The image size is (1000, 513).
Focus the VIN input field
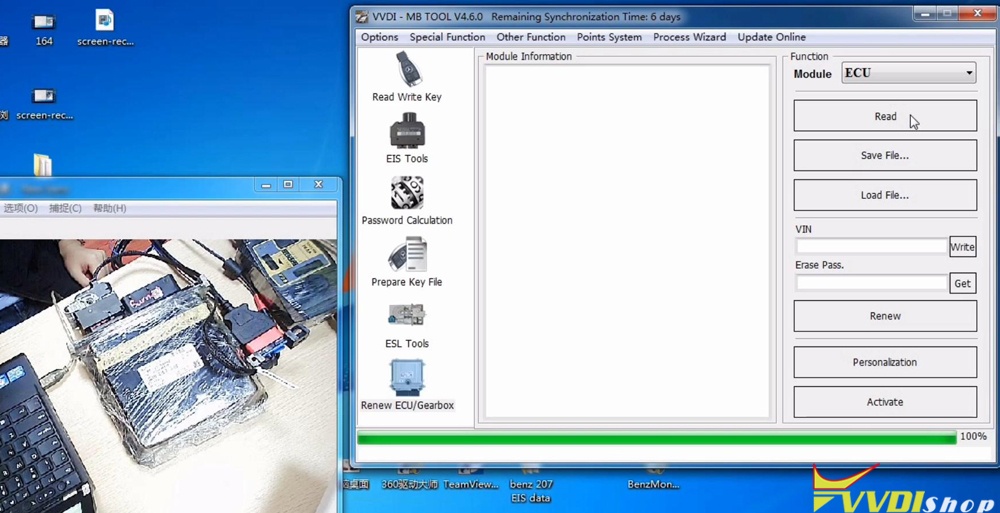[871, 246]
